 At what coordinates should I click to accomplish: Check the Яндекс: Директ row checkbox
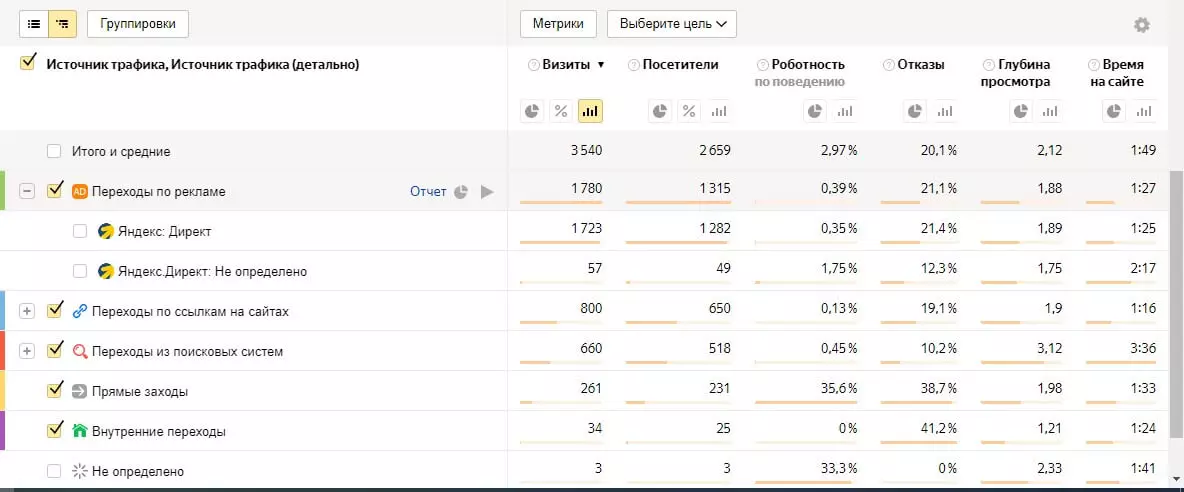(x=80, y=231)
